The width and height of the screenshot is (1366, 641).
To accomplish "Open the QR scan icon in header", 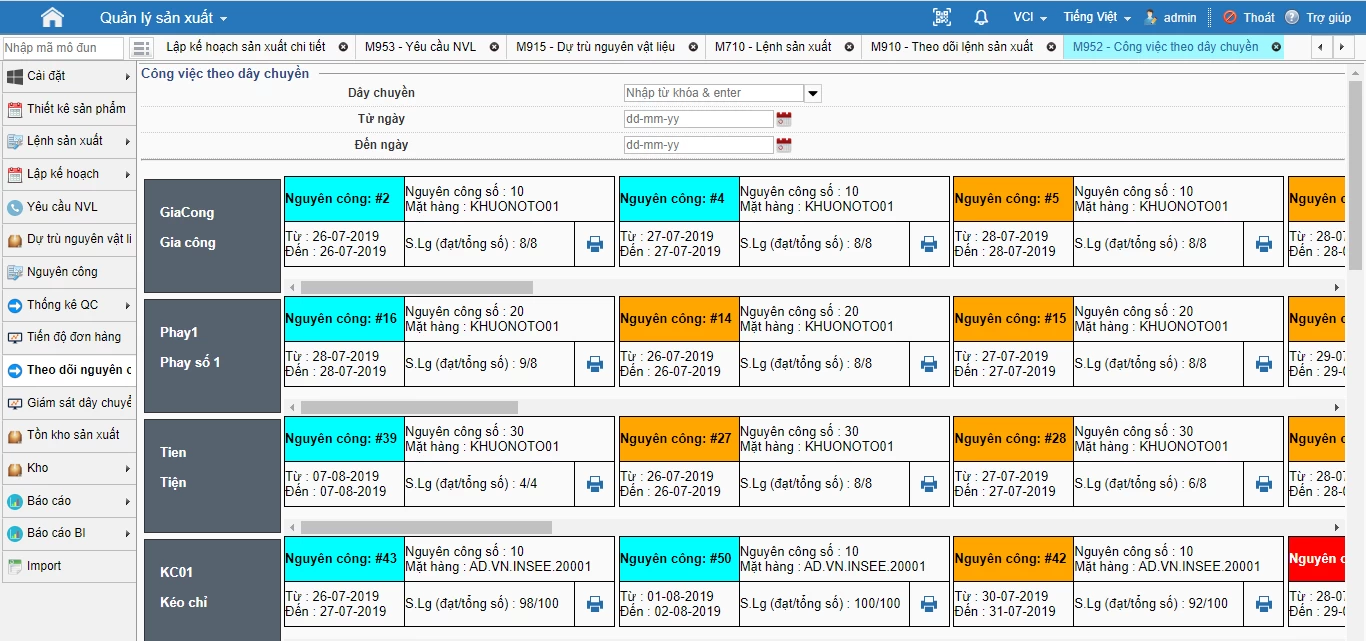I will click(941, 17).
